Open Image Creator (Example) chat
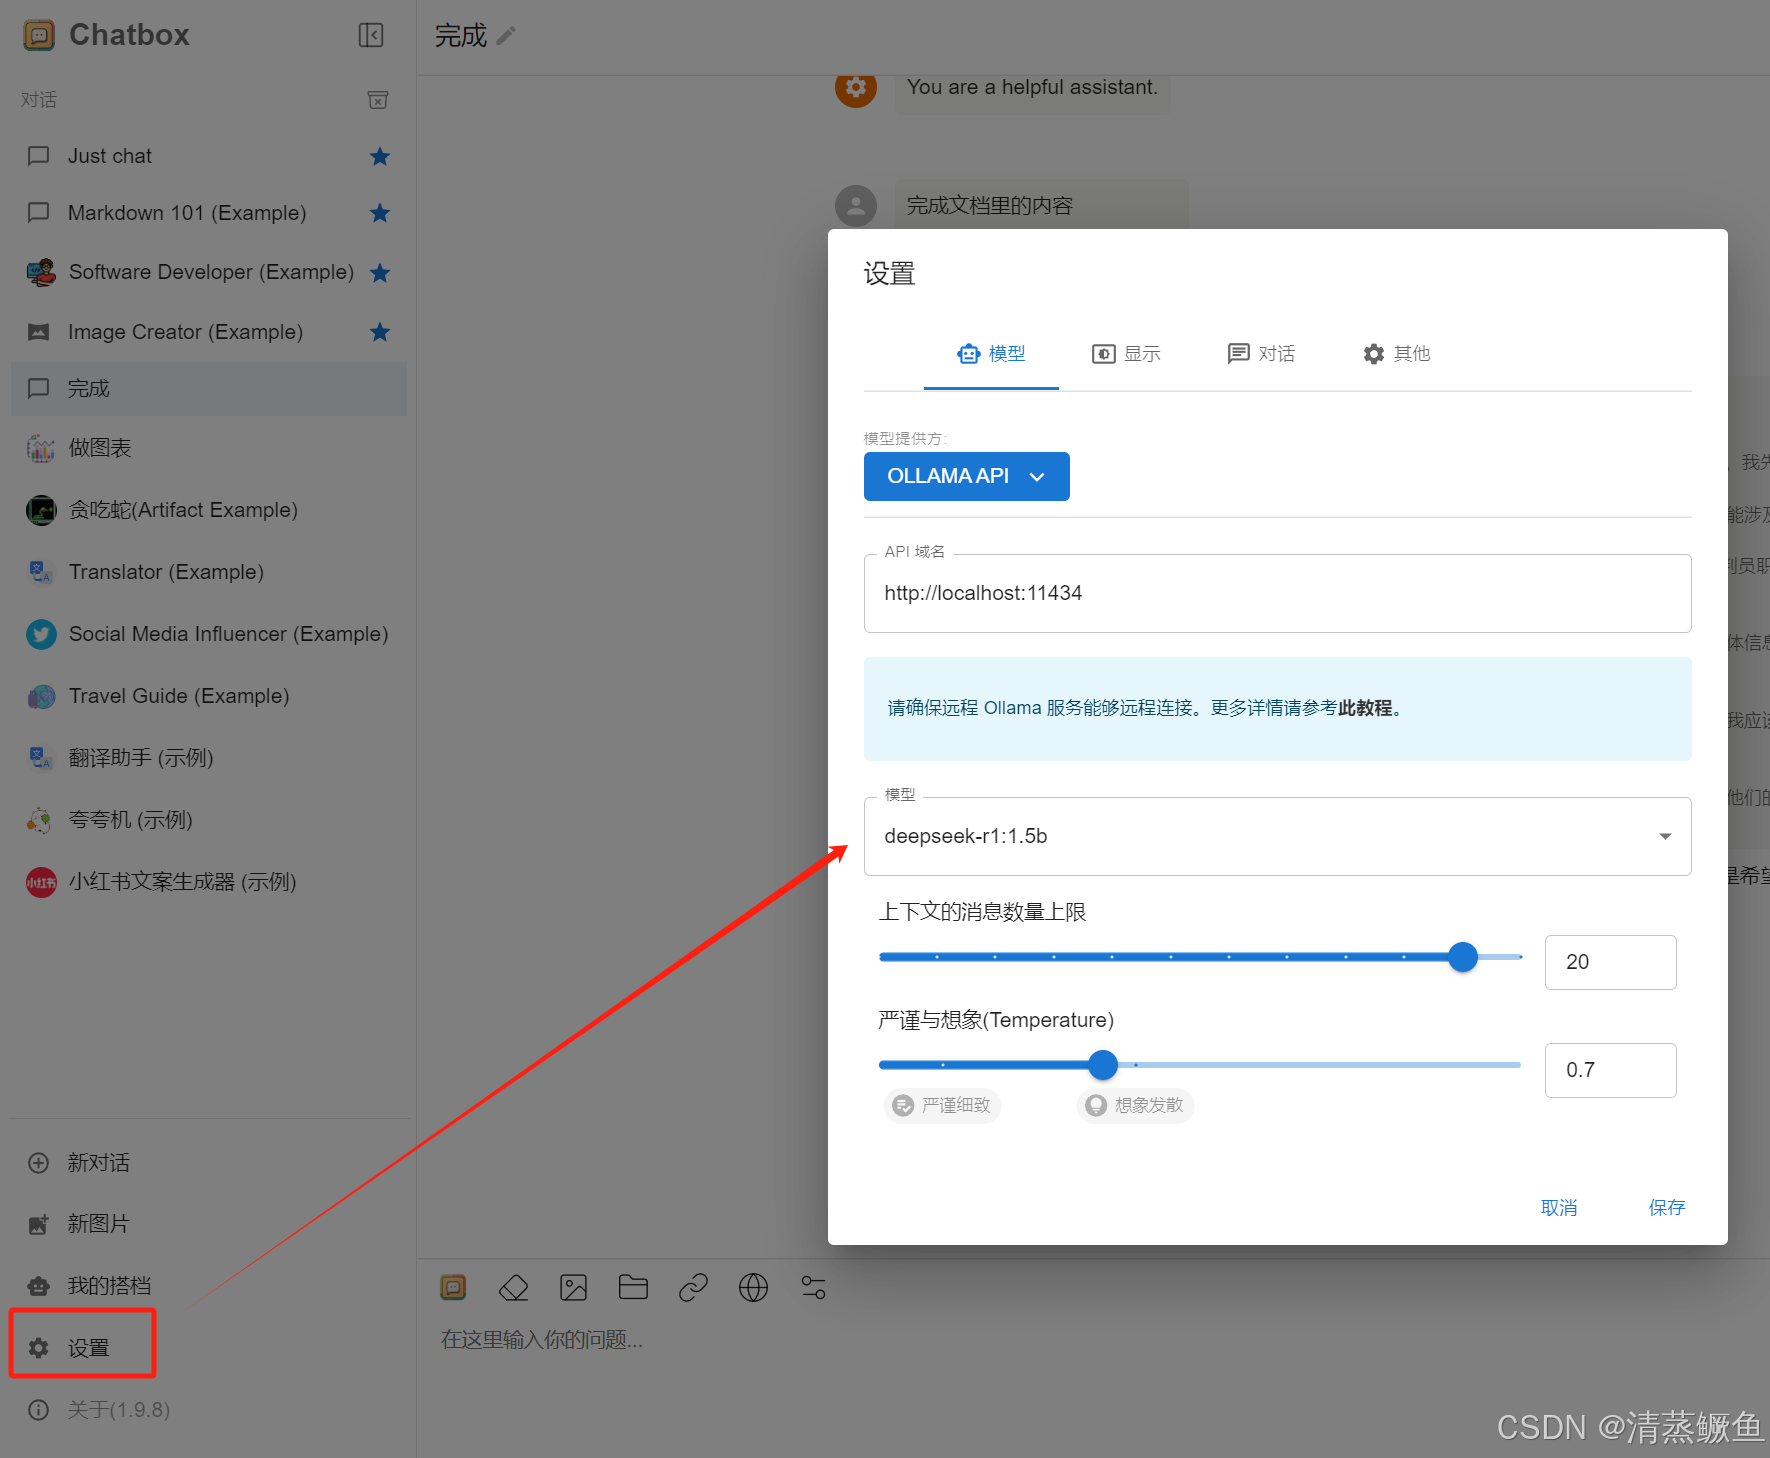The image size is (1770, 1458). pyautogui.click(x=208, y=332)
